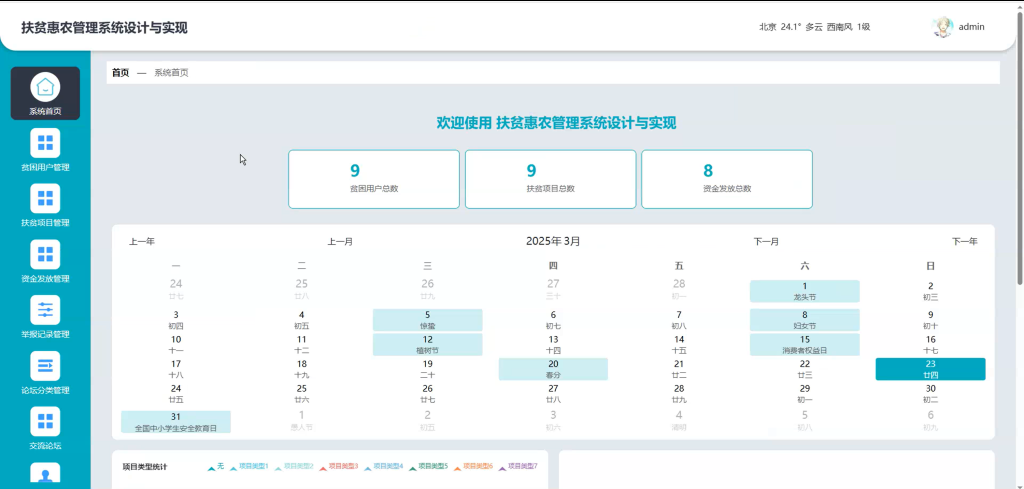The width and height of the screenshot is (1024, 489).
Task: Select March 14 十五 on calendar
Action: 679,345
